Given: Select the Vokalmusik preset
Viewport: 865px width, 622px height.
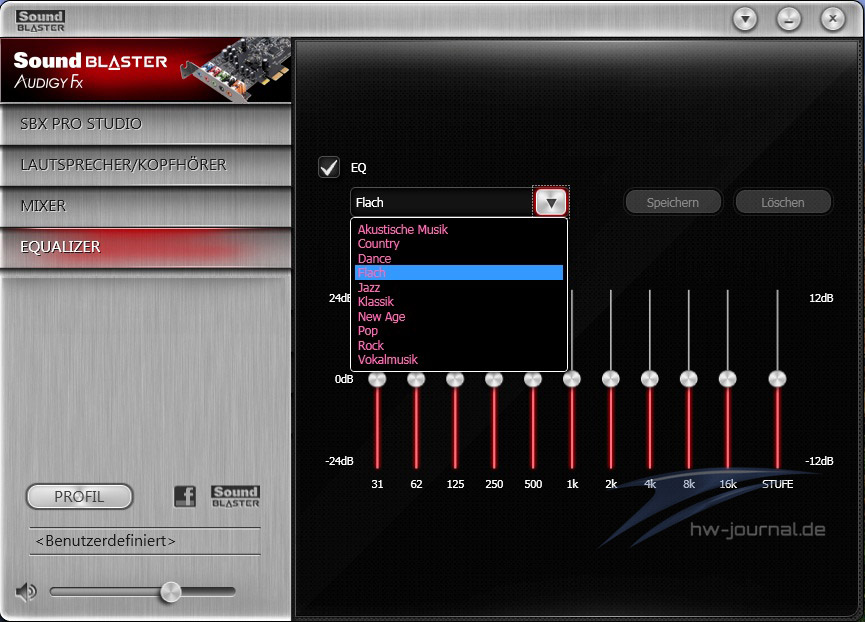Looking at the screenshot, I should 458,360.
